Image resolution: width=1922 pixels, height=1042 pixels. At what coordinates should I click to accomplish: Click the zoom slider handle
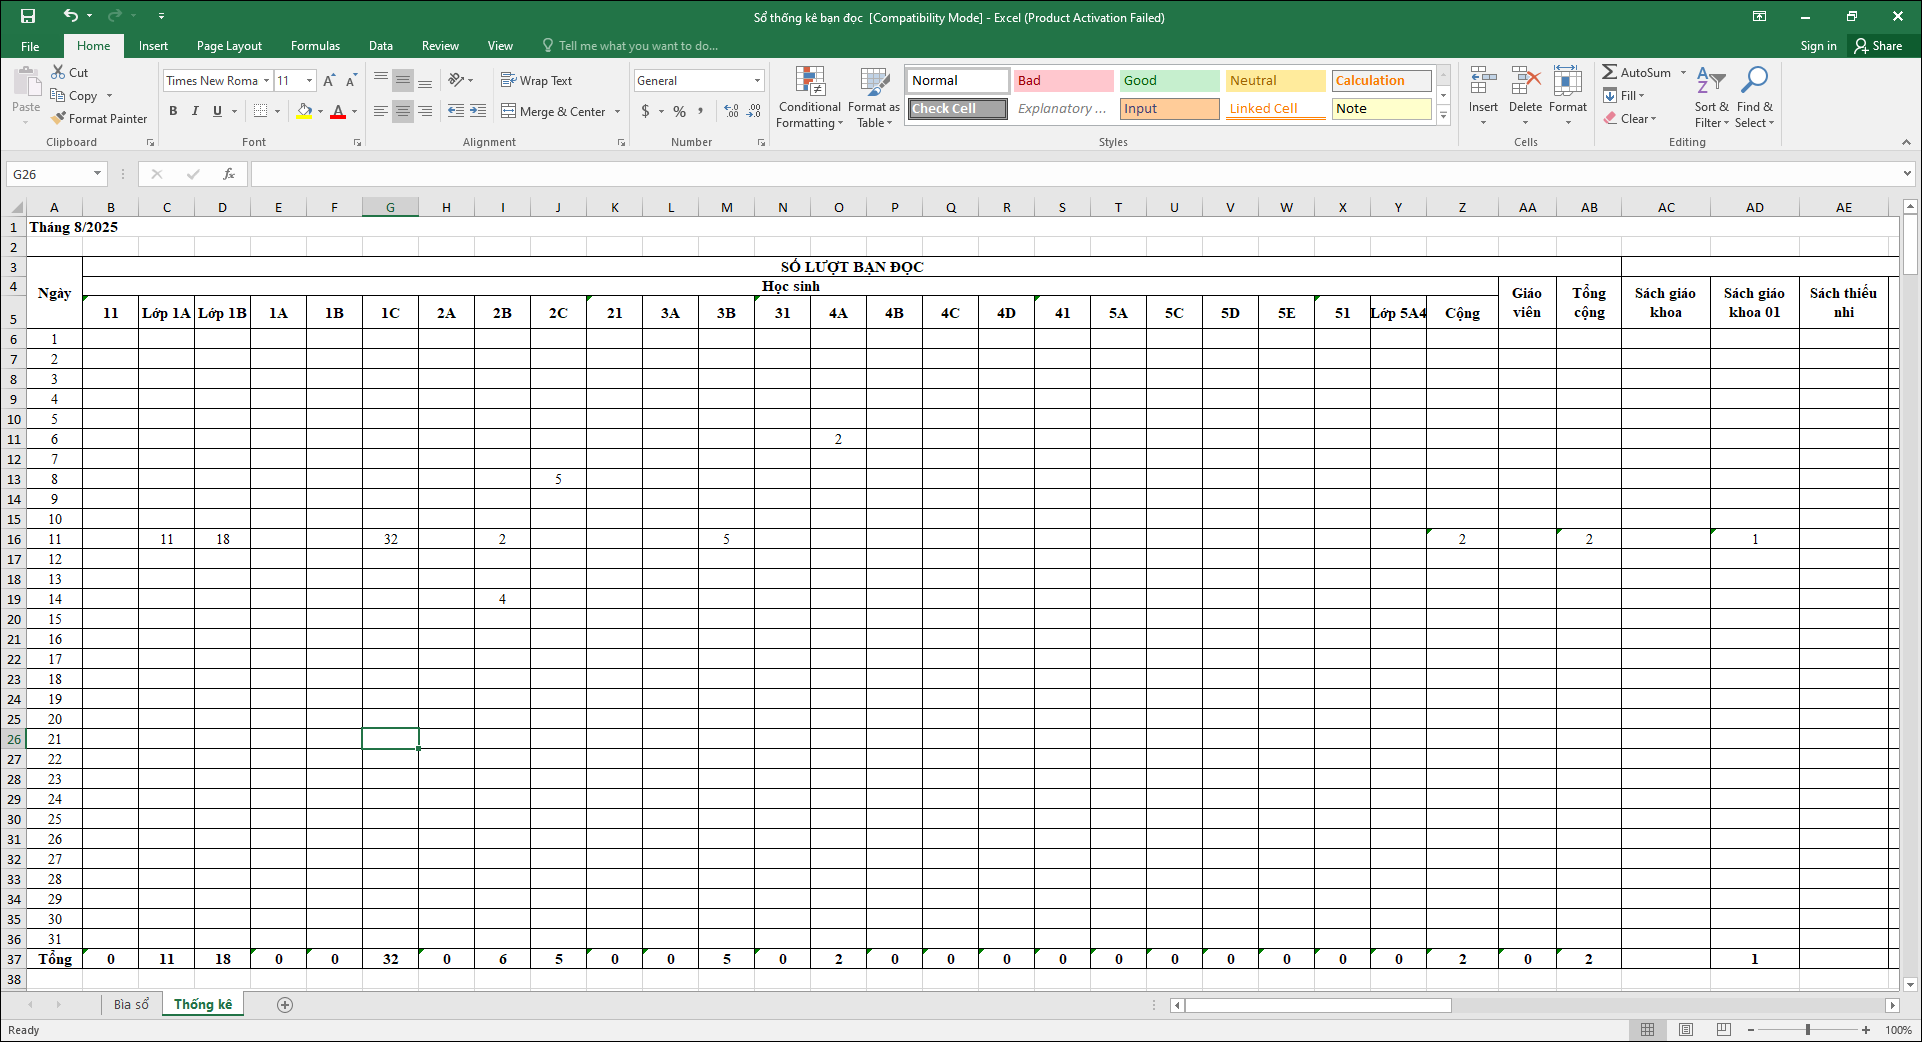click(1808, 1030)
